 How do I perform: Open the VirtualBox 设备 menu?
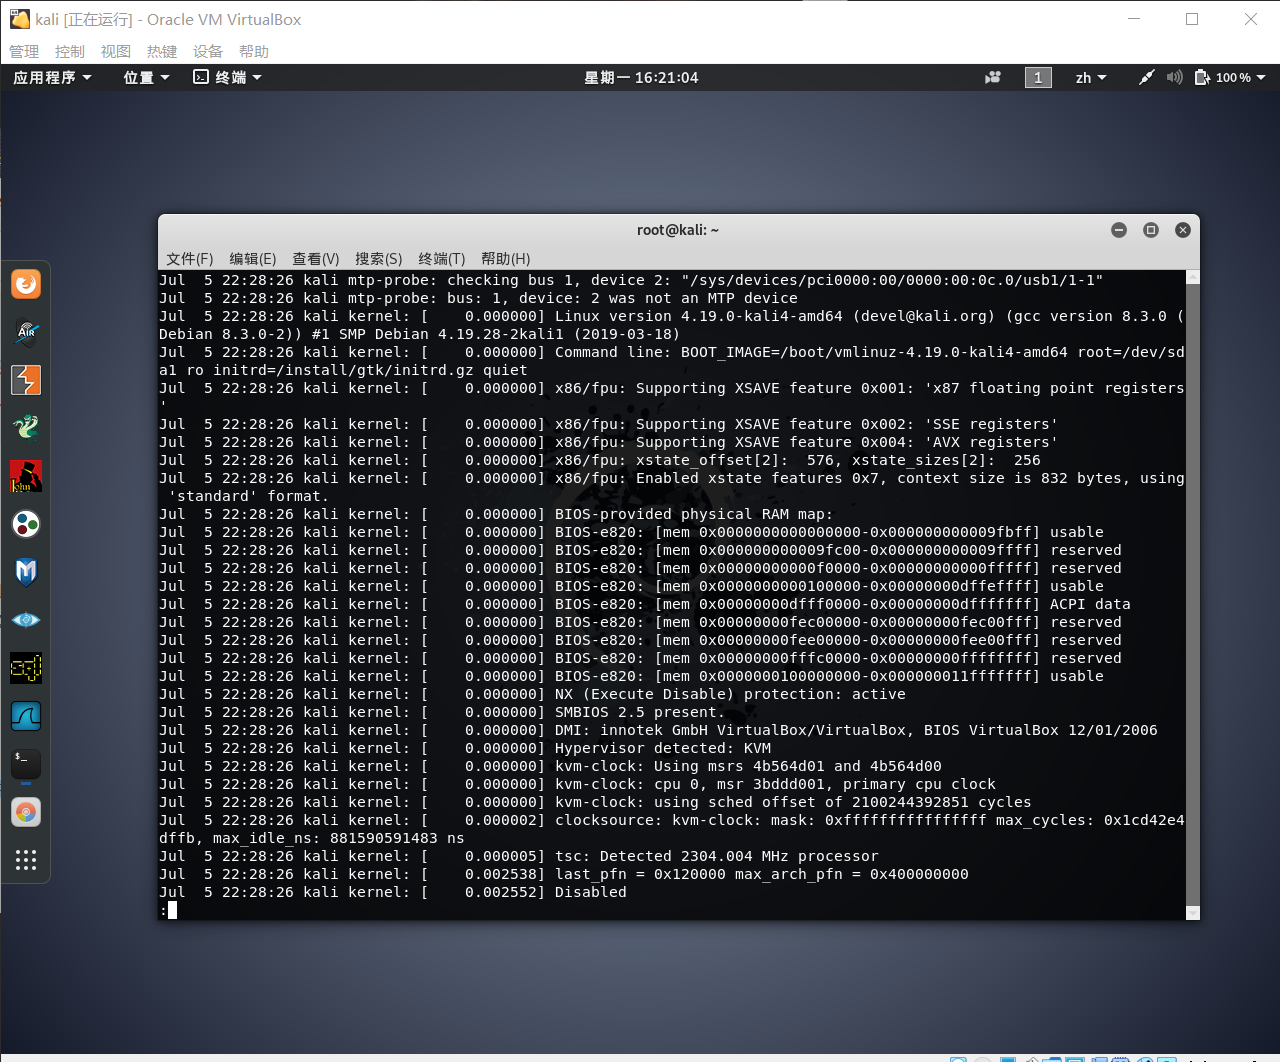click(208, 51)
